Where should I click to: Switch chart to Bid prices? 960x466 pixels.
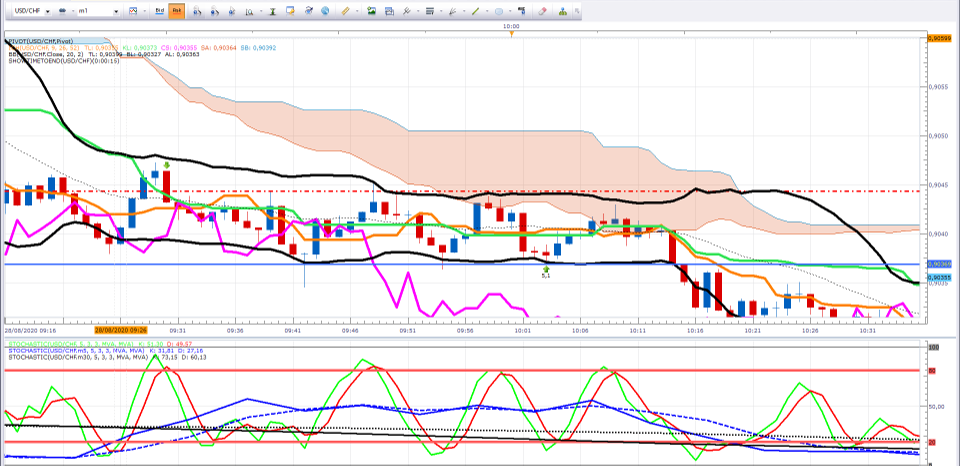pos(160,11)
